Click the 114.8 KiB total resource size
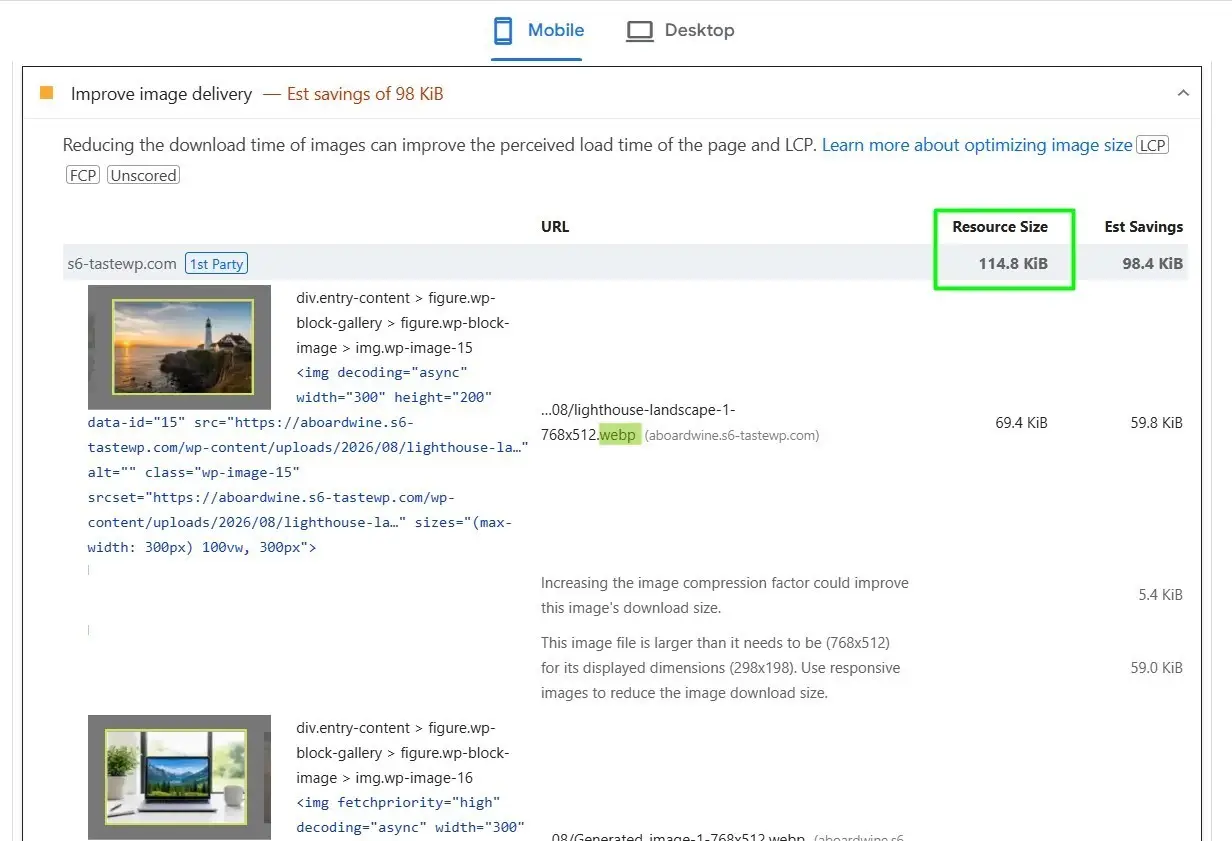This screenshot has width=1232, height=841. [1013, 264]
